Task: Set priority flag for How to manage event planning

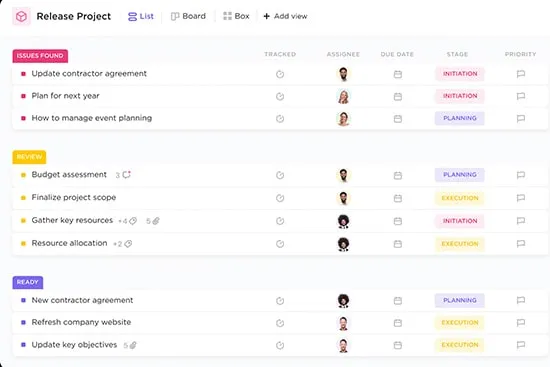Action: pyautogui.click(x=521, y=119)
